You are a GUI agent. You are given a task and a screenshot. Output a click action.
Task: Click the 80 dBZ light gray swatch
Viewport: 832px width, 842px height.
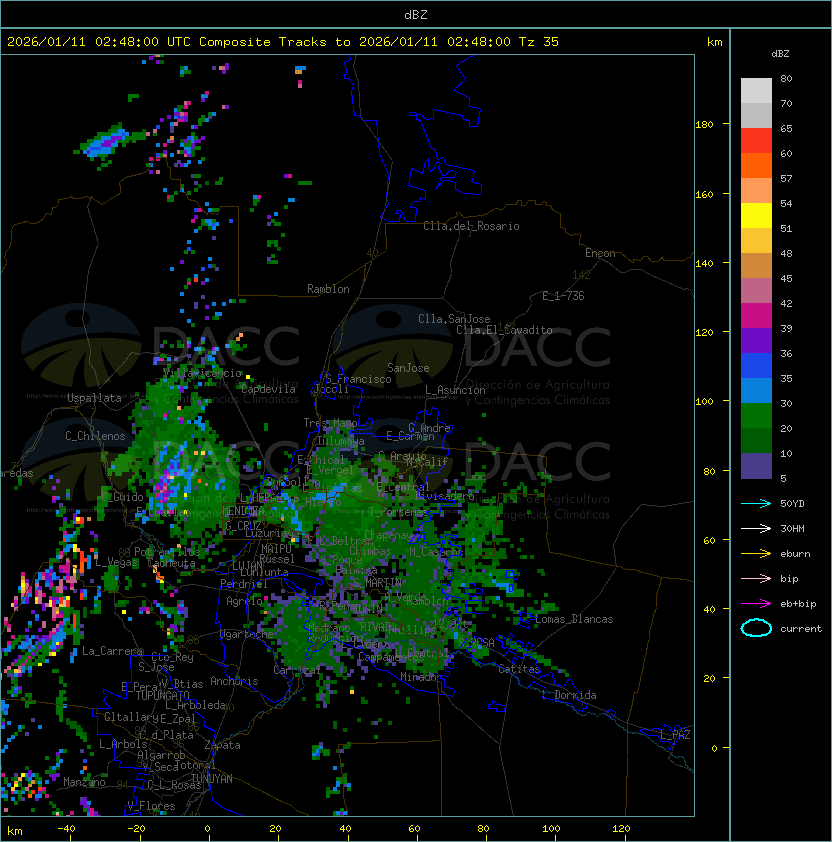[756, 90]
